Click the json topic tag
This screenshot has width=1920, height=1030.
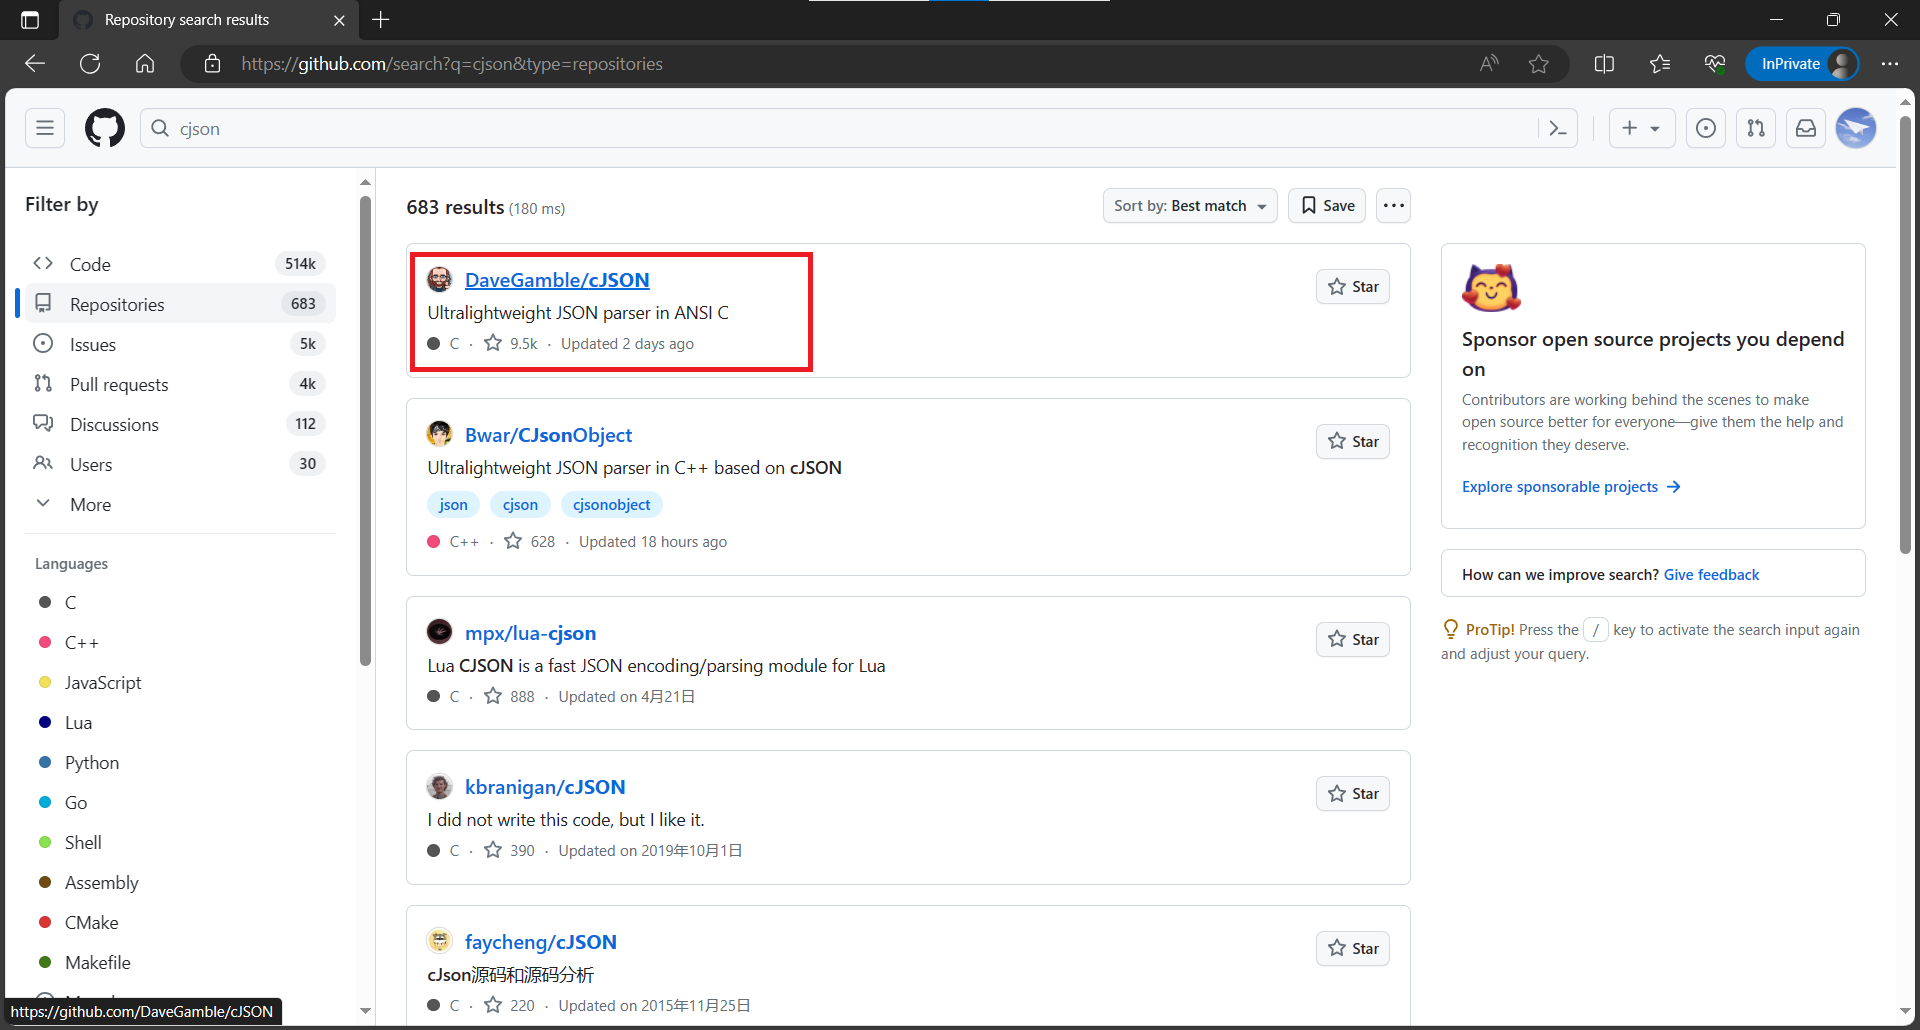pos(453,505)
